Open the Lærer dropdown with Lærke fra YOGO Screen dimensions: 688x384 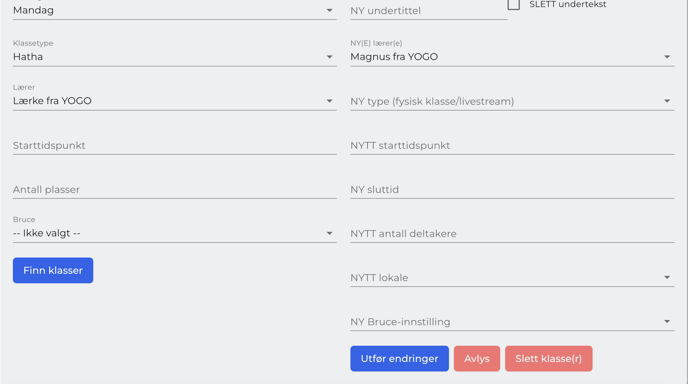pos(175,101)
